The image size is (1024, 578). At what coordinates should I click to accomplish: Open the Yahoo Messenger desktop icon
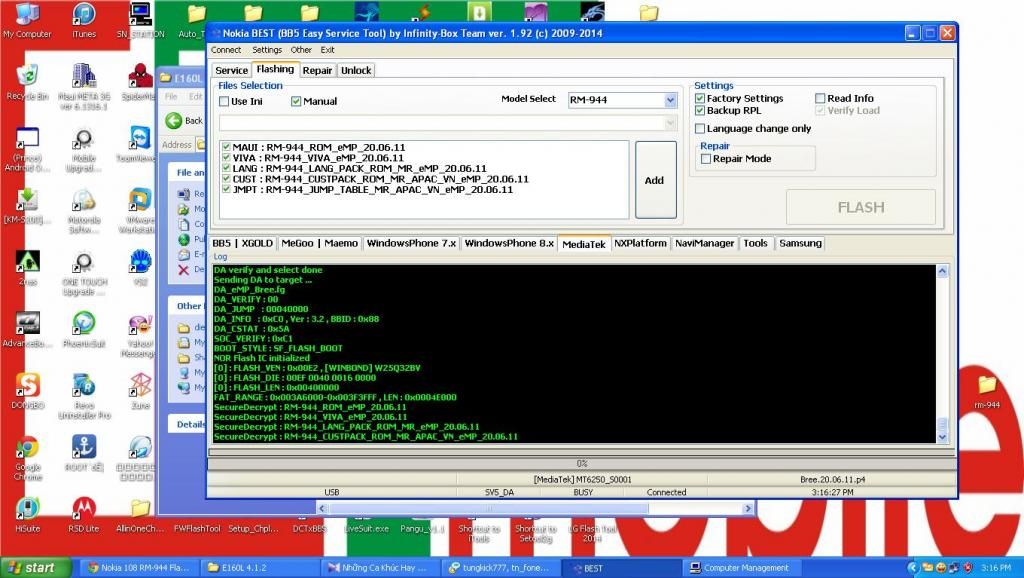139,336
